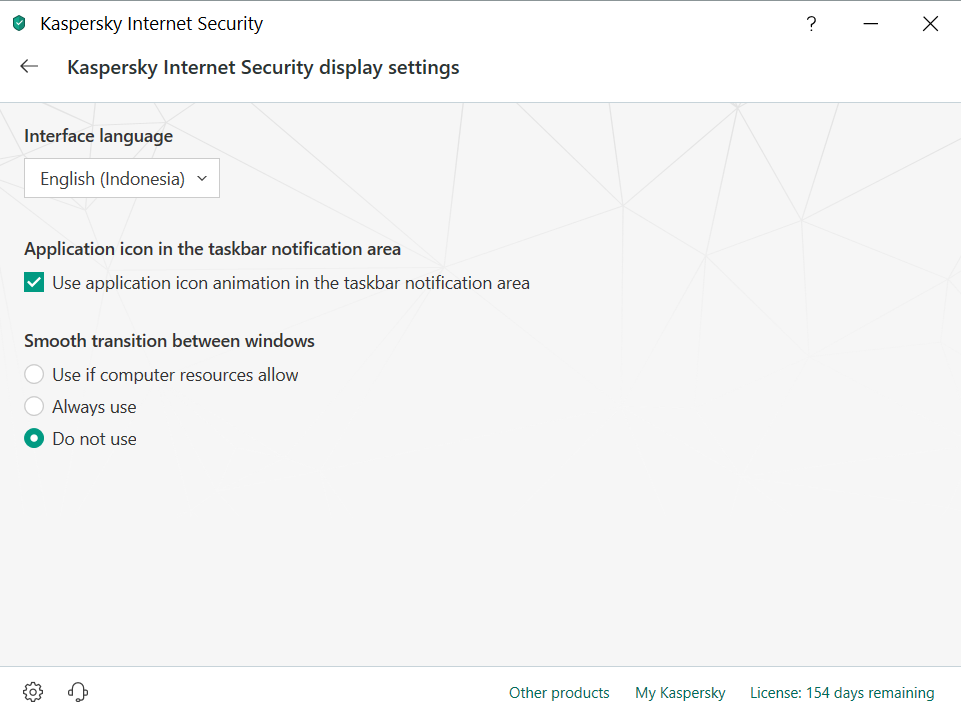Screen dimensions: 961x715
Task: Click the 'Use if computer resources allow' label text
Action: [175, 375]
